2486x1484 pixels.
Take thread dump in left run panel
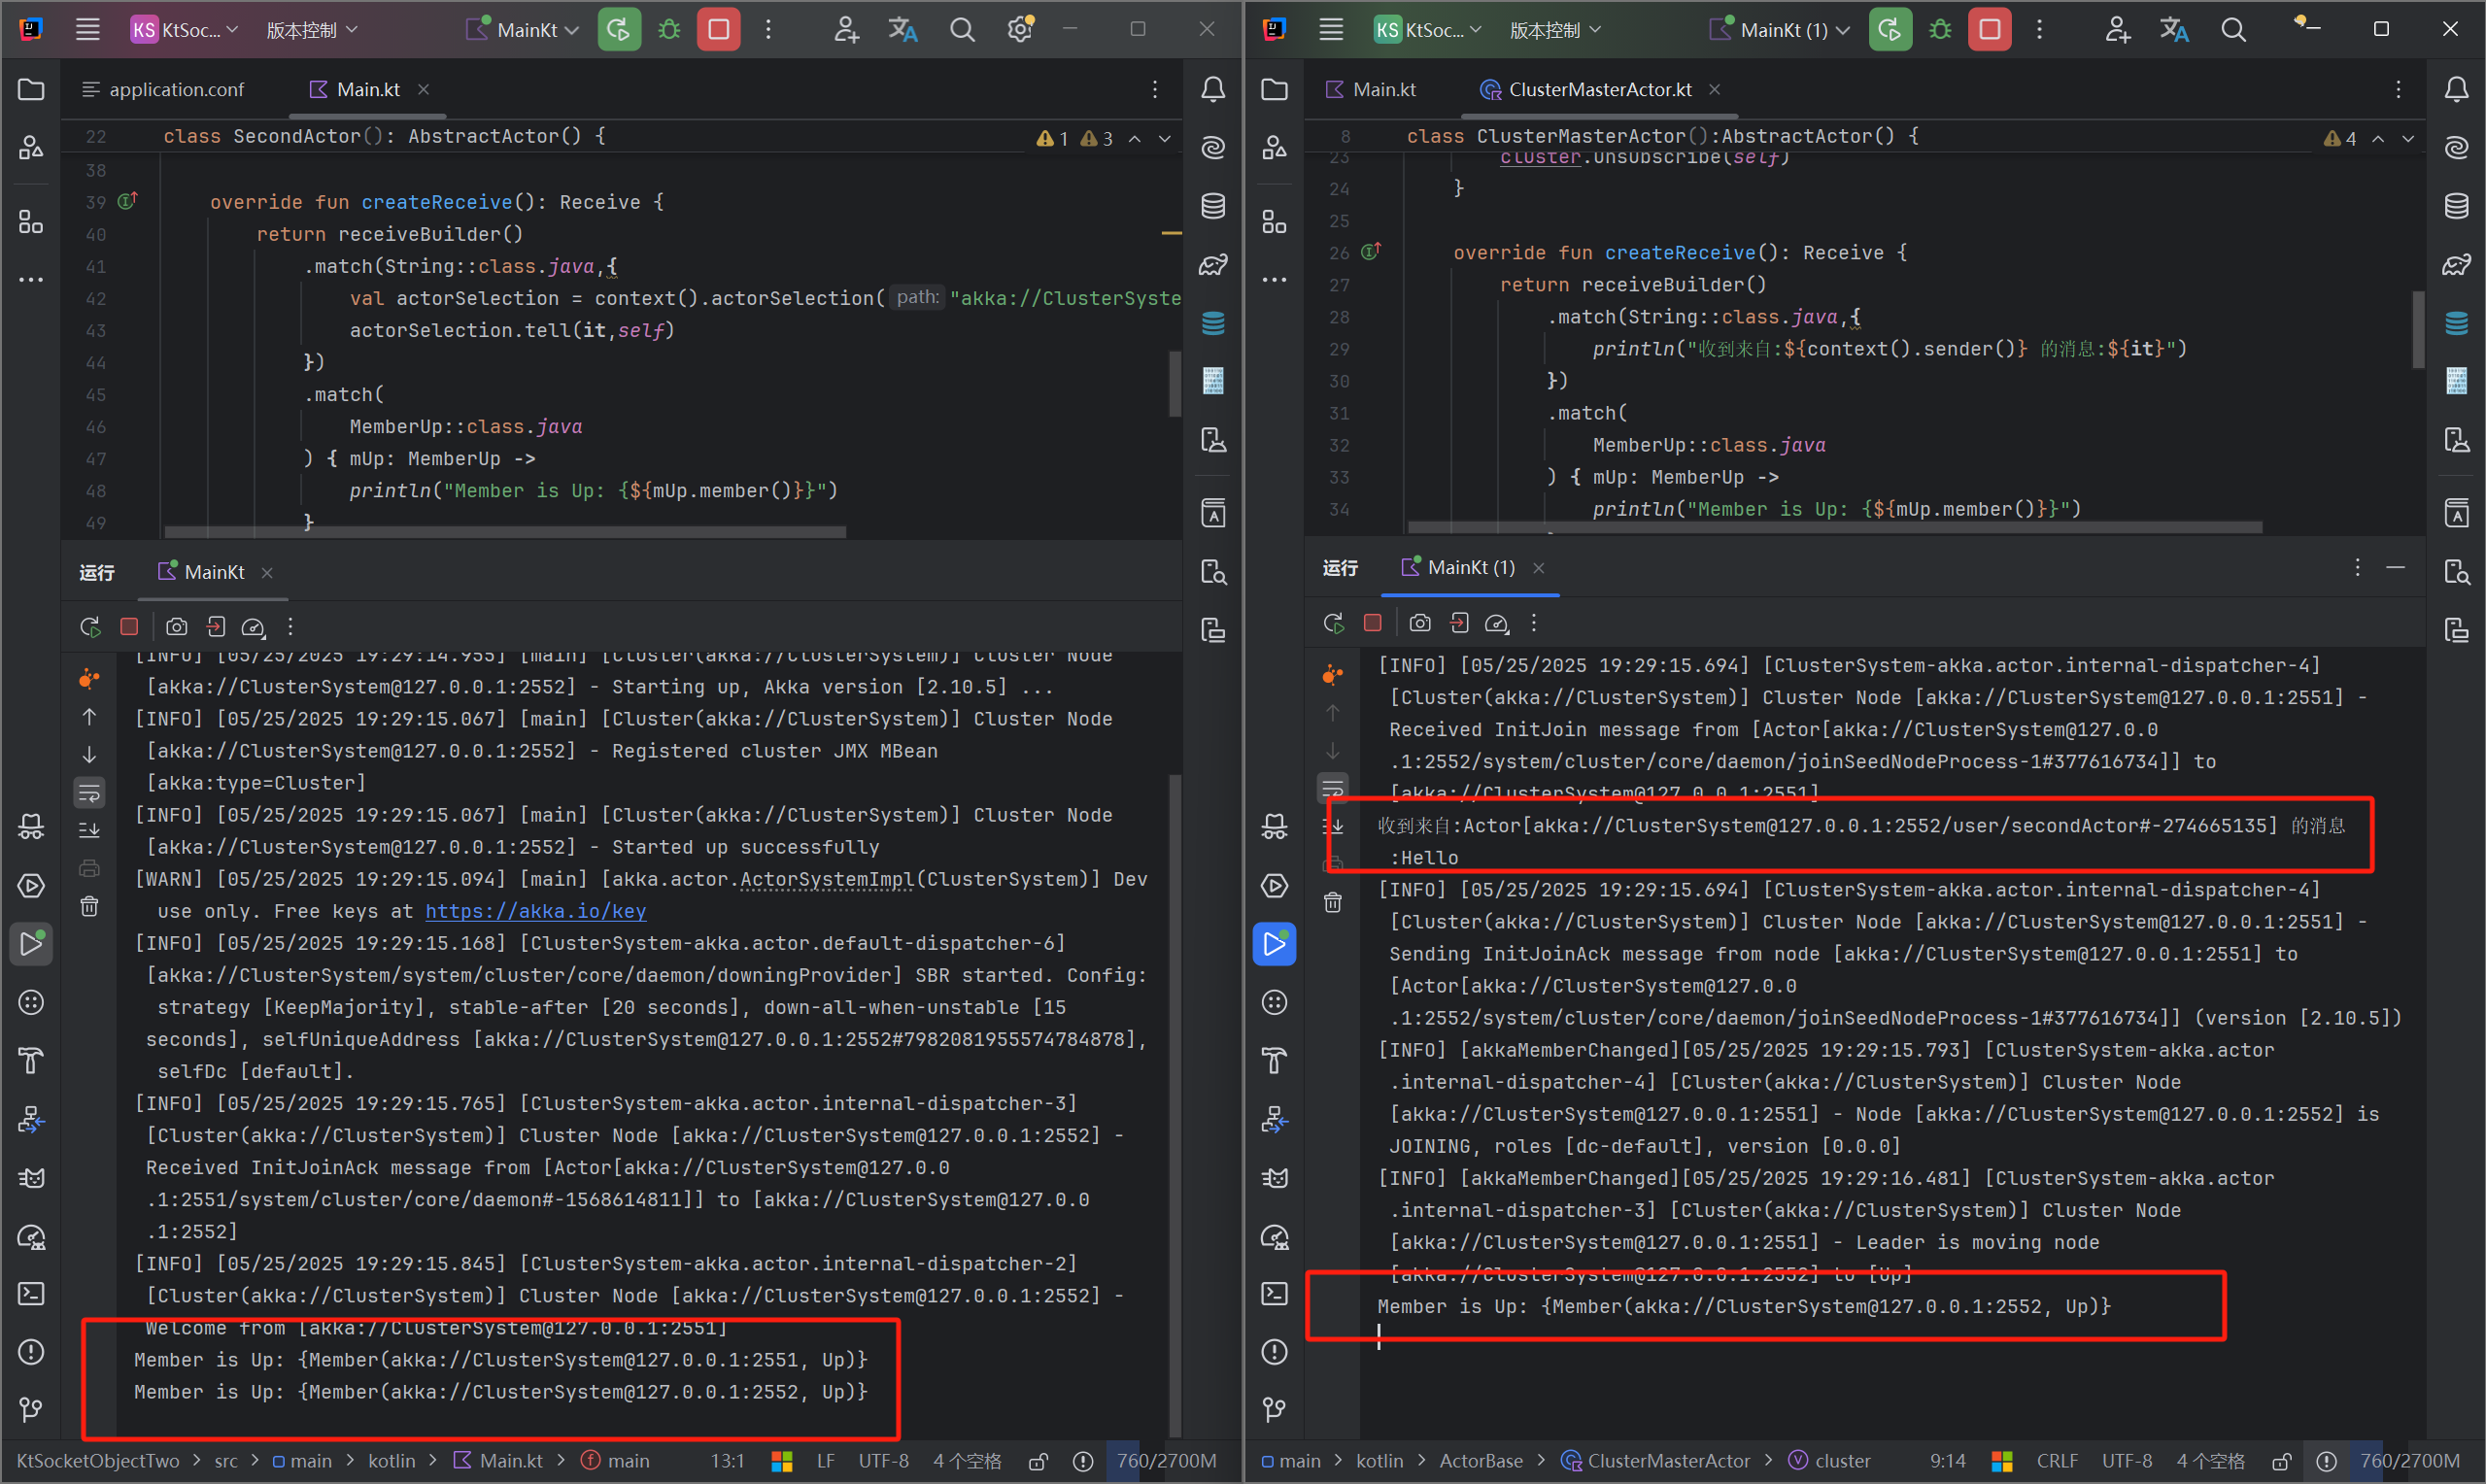pos(177,627)
